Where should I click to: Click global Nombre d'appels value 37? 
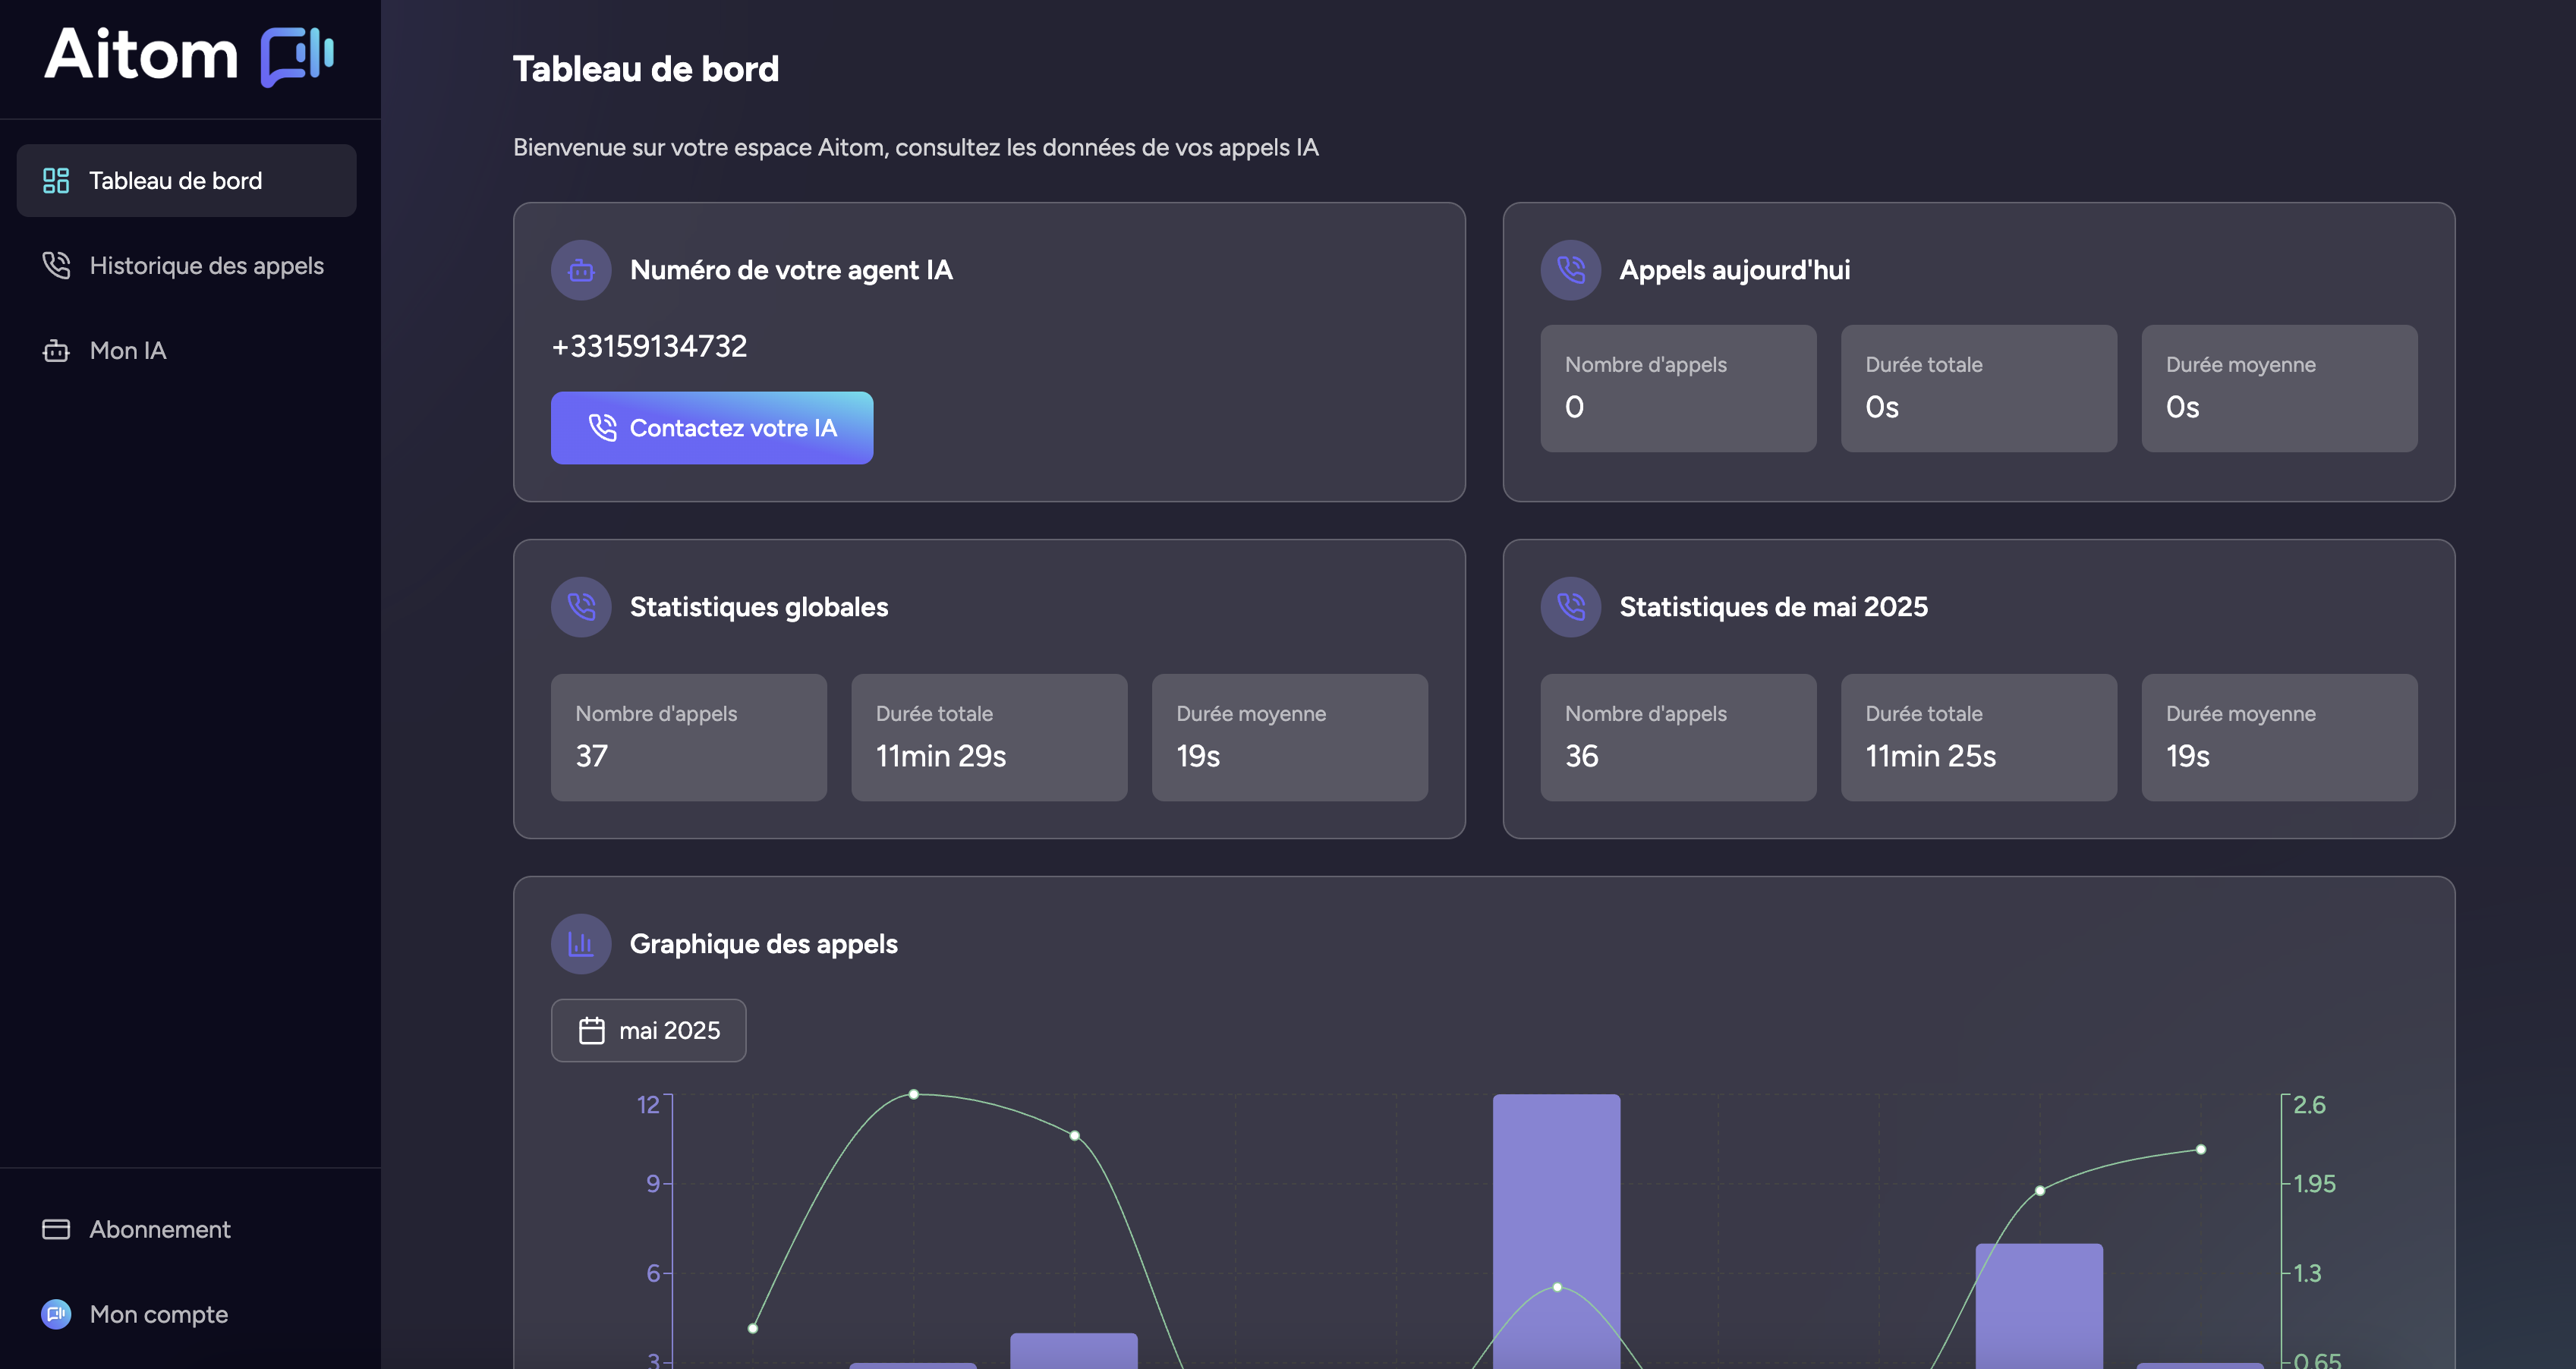592,756
